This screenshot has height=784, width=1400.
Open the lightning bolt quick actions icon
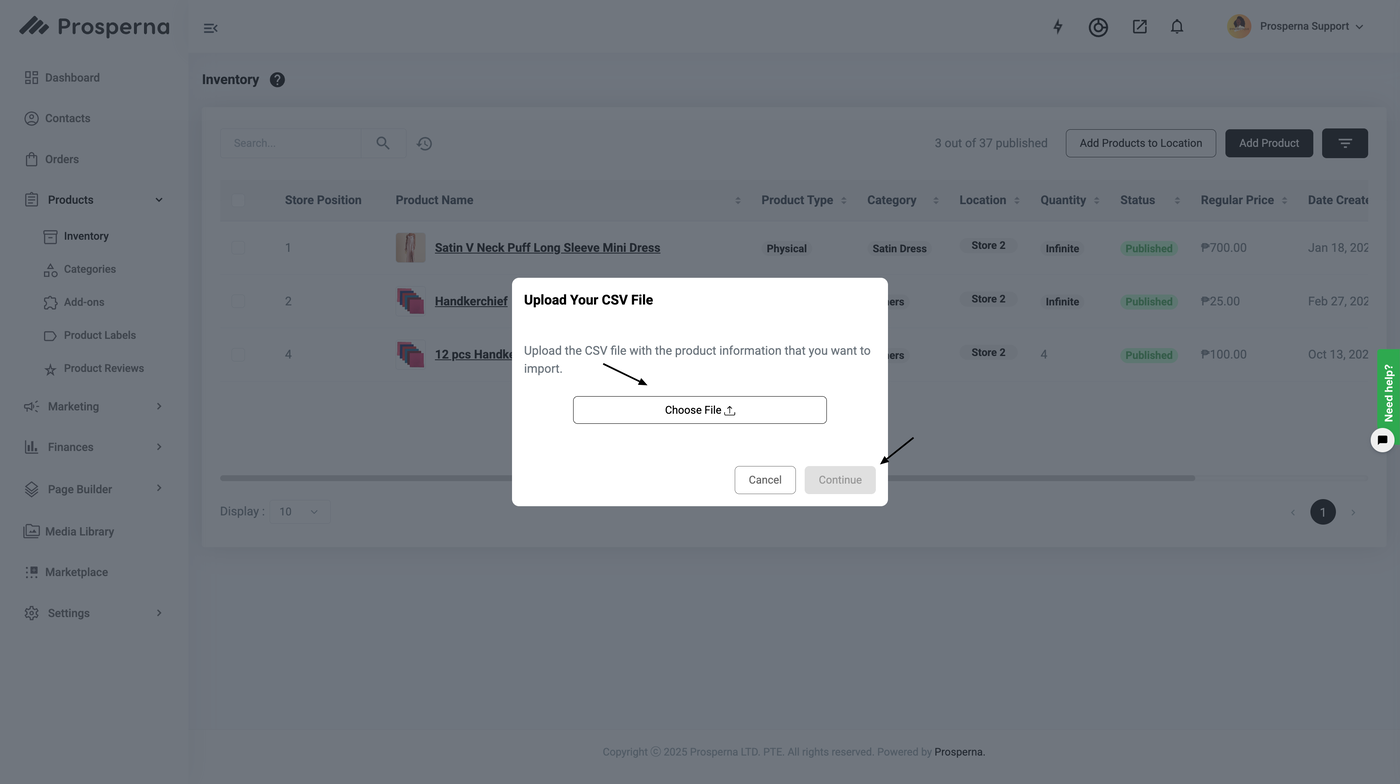pyautogui.click(x=1058, y=27)
